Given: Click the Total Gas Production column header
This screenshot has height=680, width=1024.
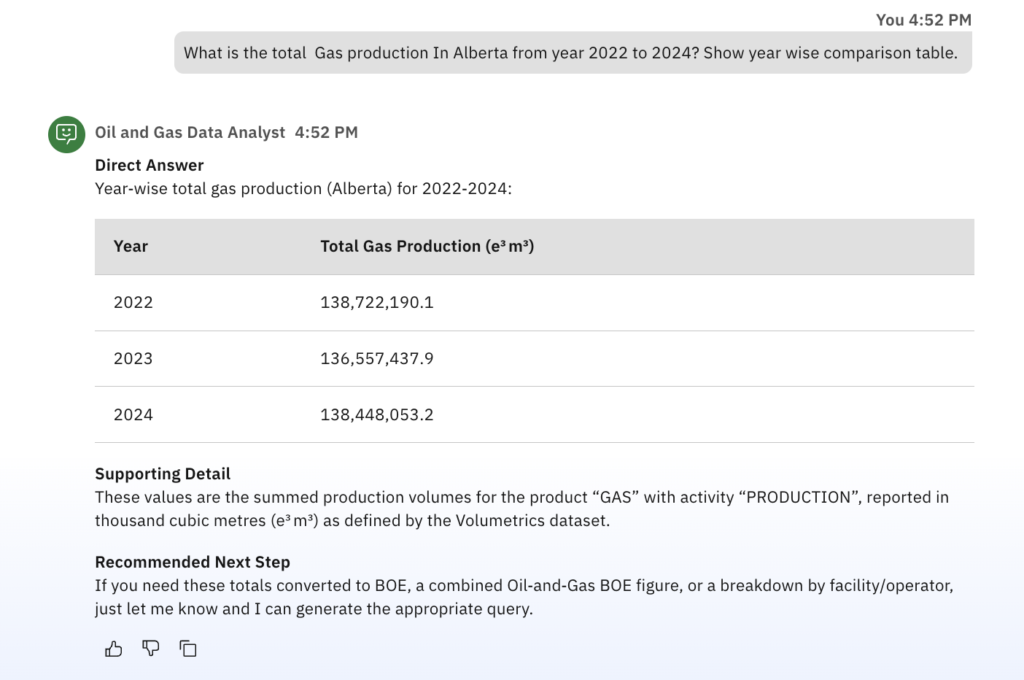Looking at the screenshot, I should coord(427,246).
